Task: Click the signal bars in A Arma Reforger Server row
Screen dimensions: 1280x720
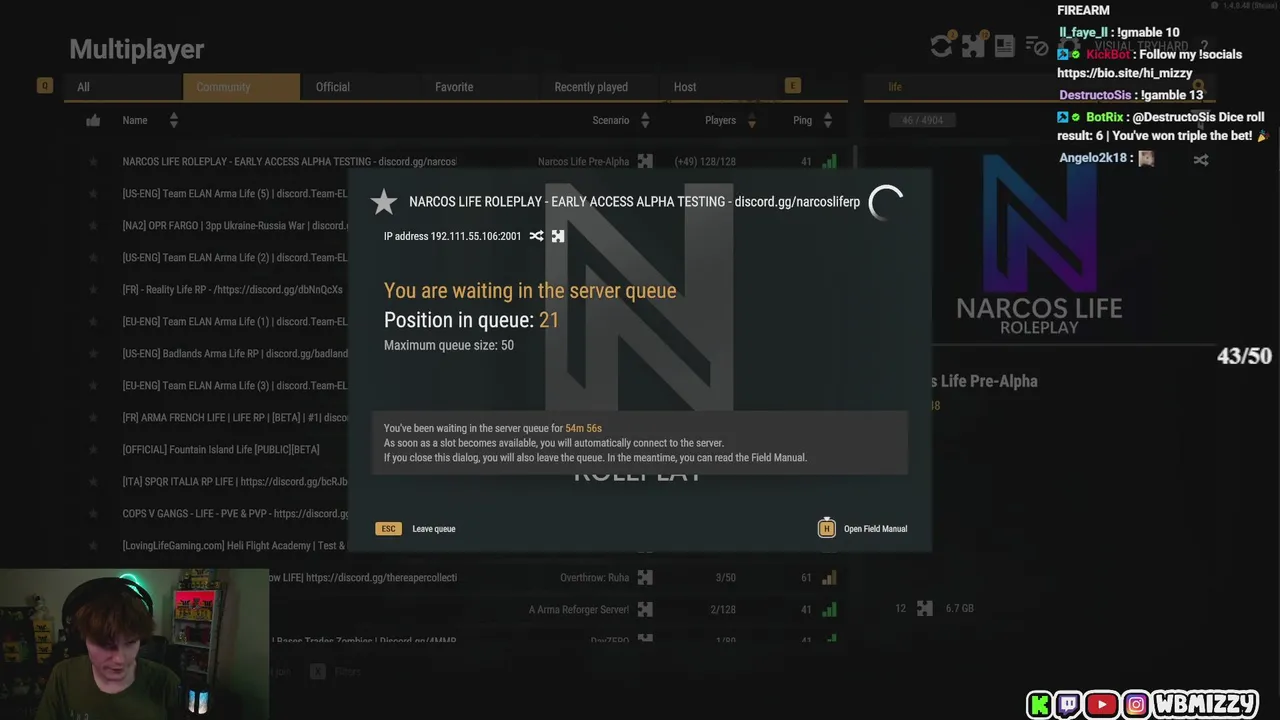Action: point(829,609)
